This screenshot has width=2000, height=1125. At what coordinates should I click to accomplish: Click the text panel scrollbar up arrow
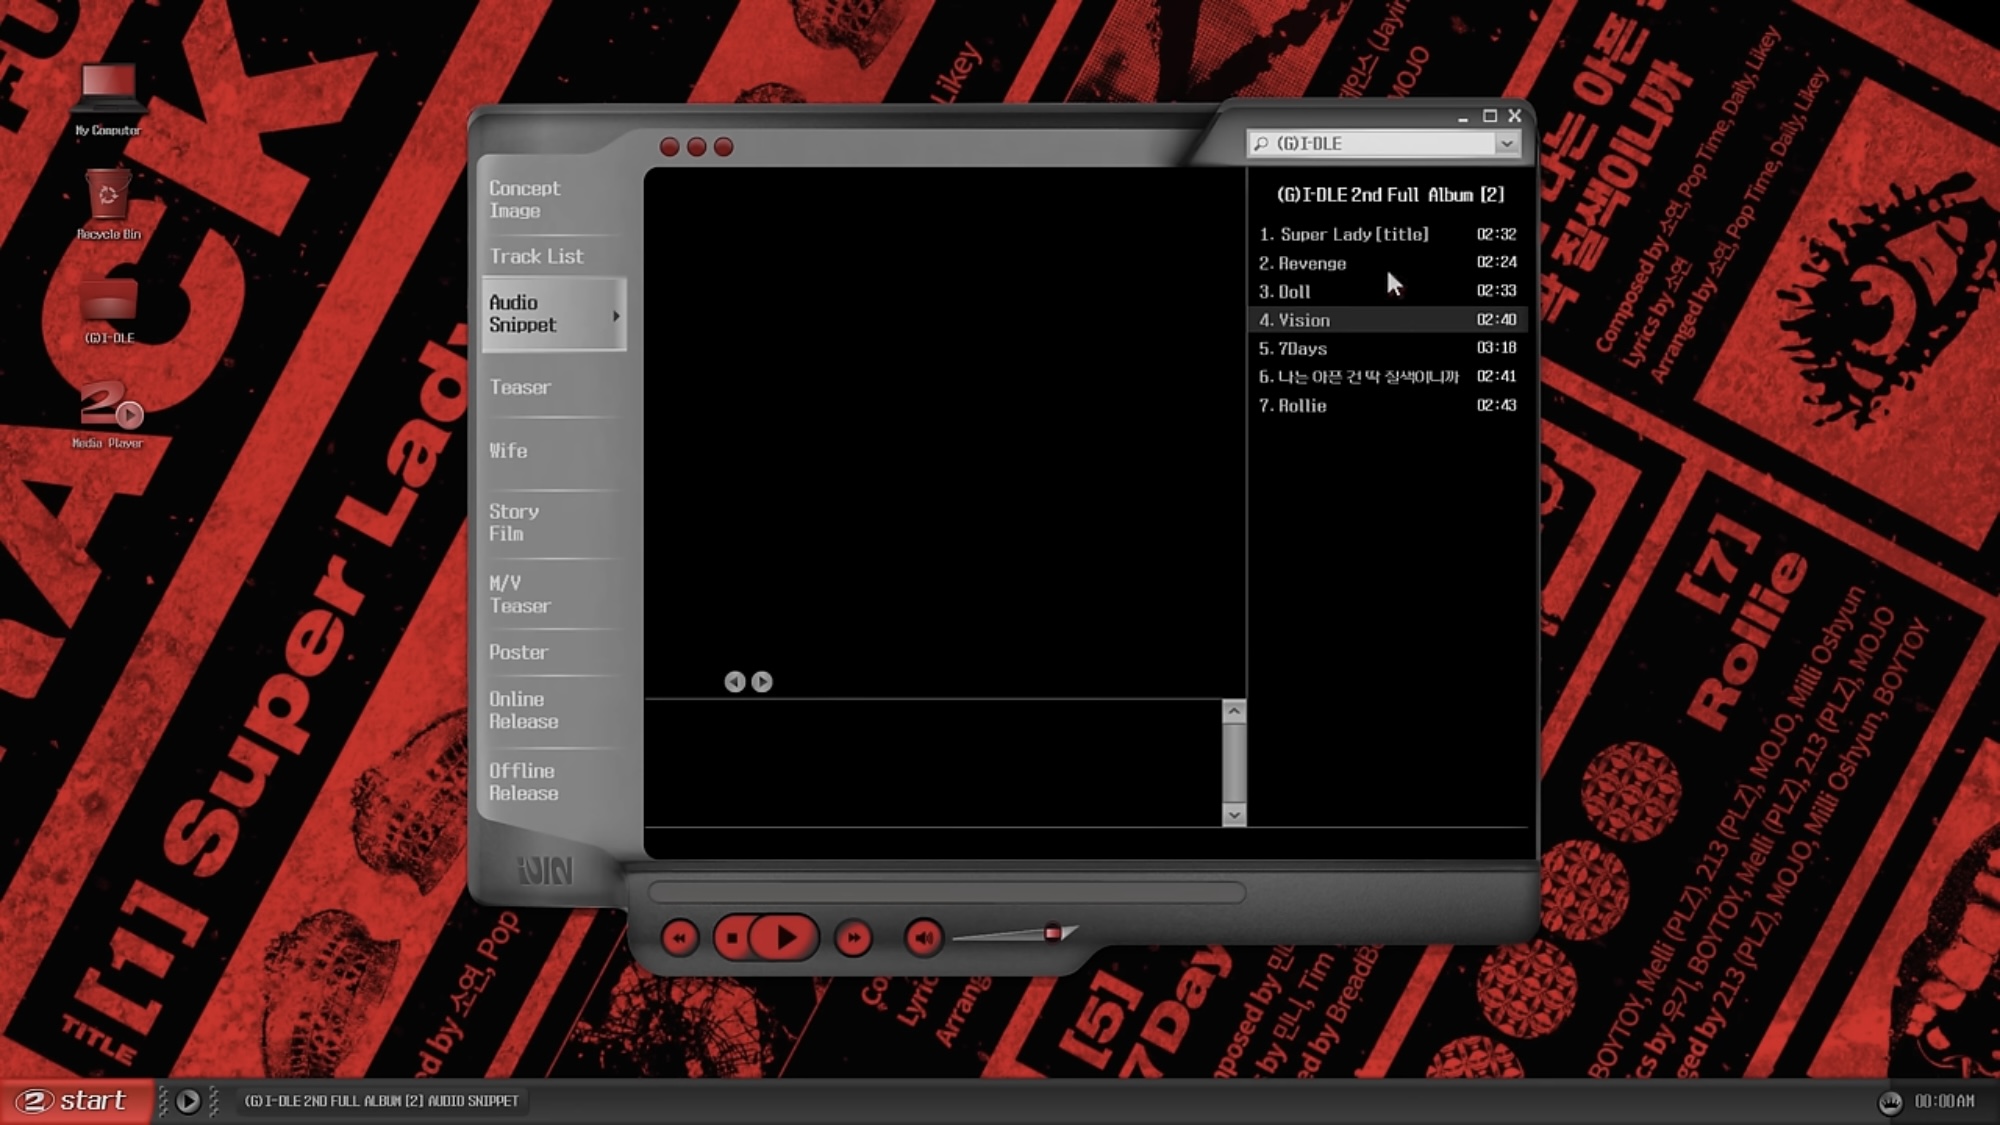(1234, 712)
